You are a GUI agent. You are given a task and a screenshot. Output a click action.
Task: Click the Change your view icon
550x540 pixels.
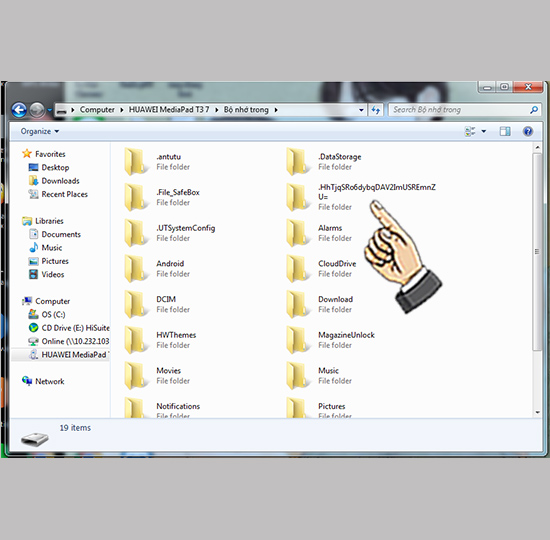click(x=470, y=132)
